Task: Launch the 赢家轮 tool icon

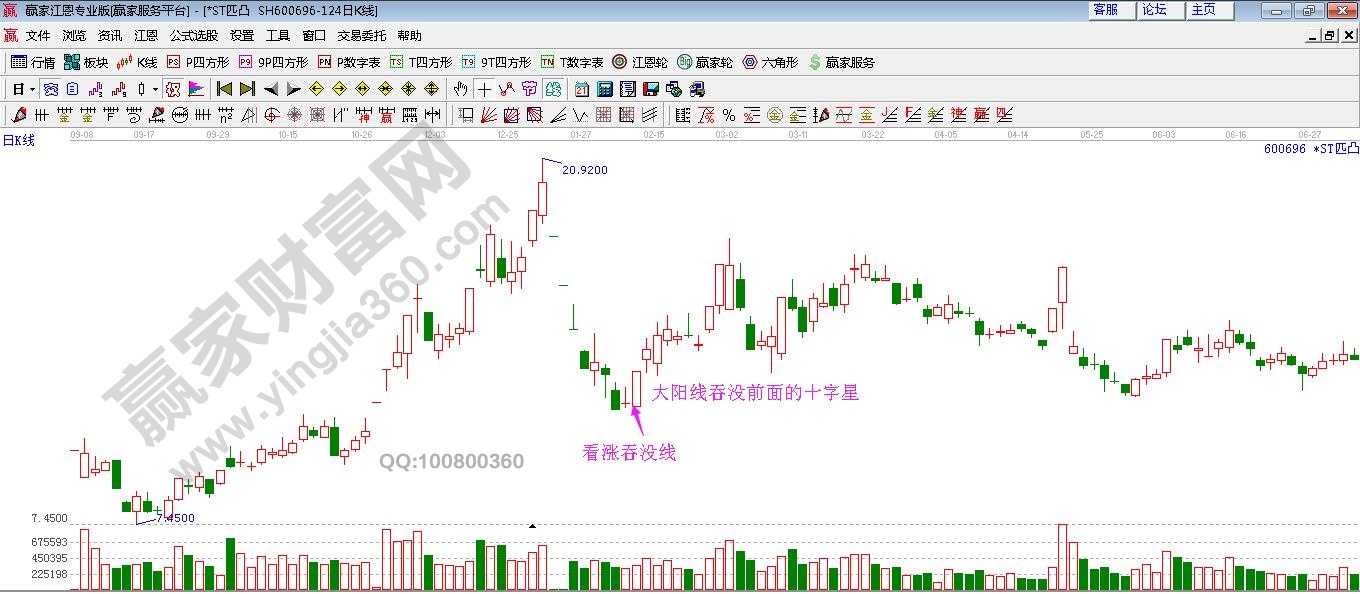Action: tap(685, 61)
